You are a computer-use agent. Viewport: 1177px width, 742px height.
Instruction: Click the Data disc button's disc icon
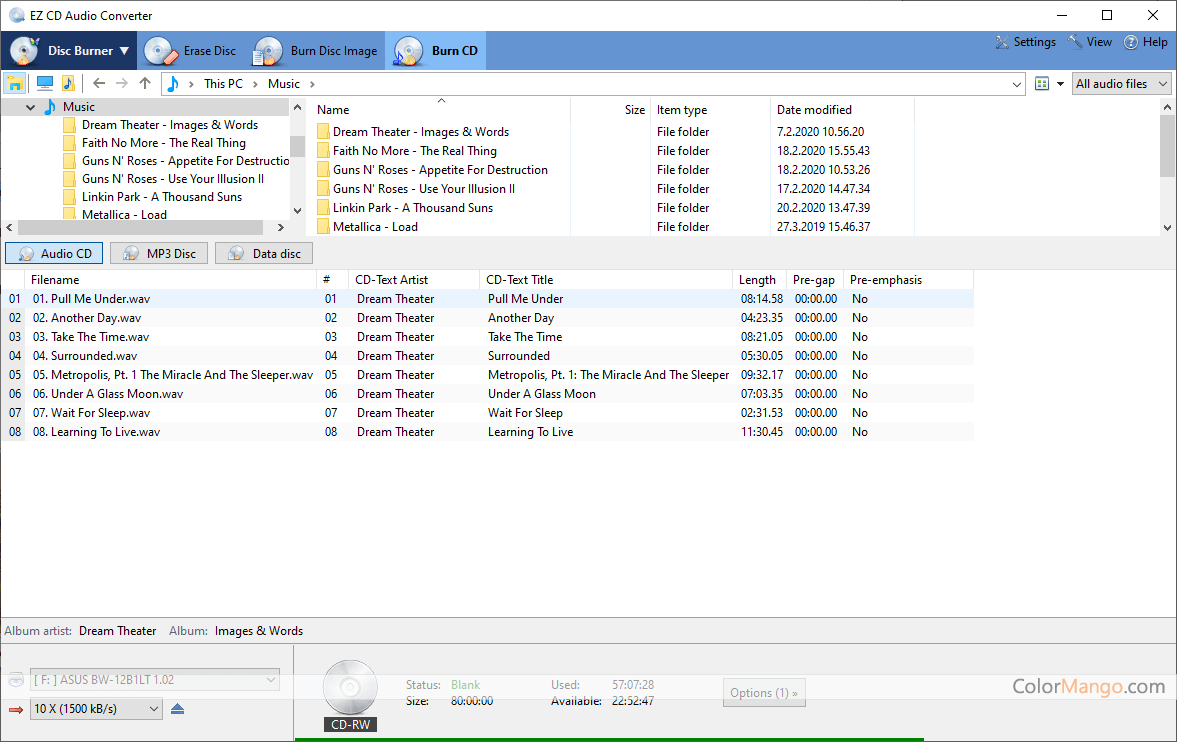click(x=236, y=254)
